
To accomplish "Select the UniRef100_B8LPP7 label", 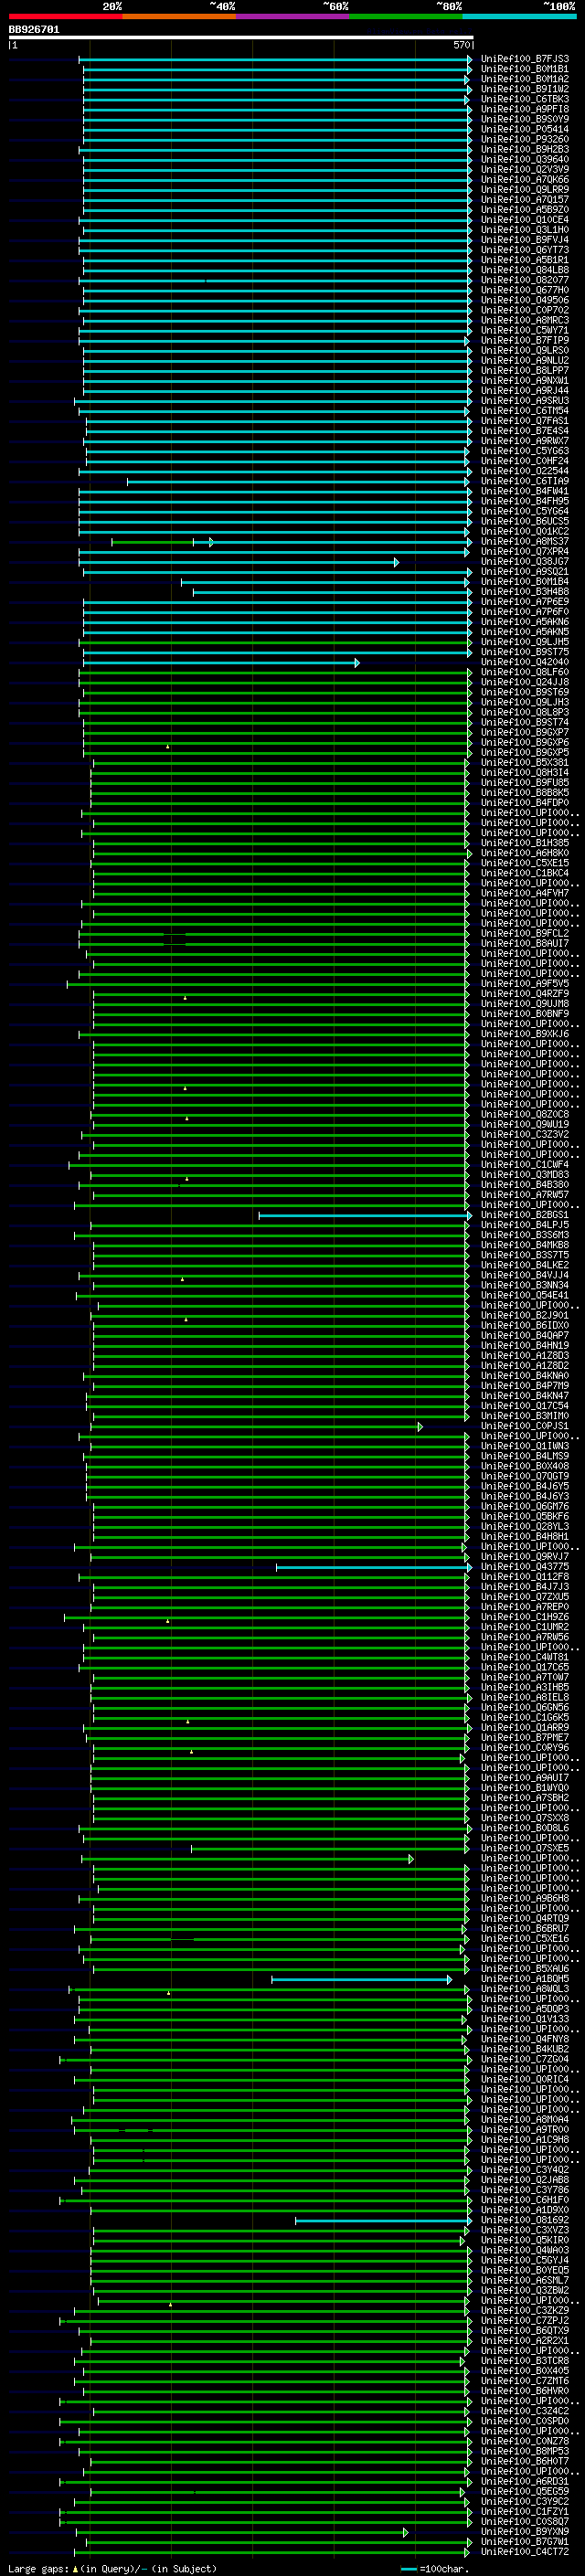I will pos(525,371).
